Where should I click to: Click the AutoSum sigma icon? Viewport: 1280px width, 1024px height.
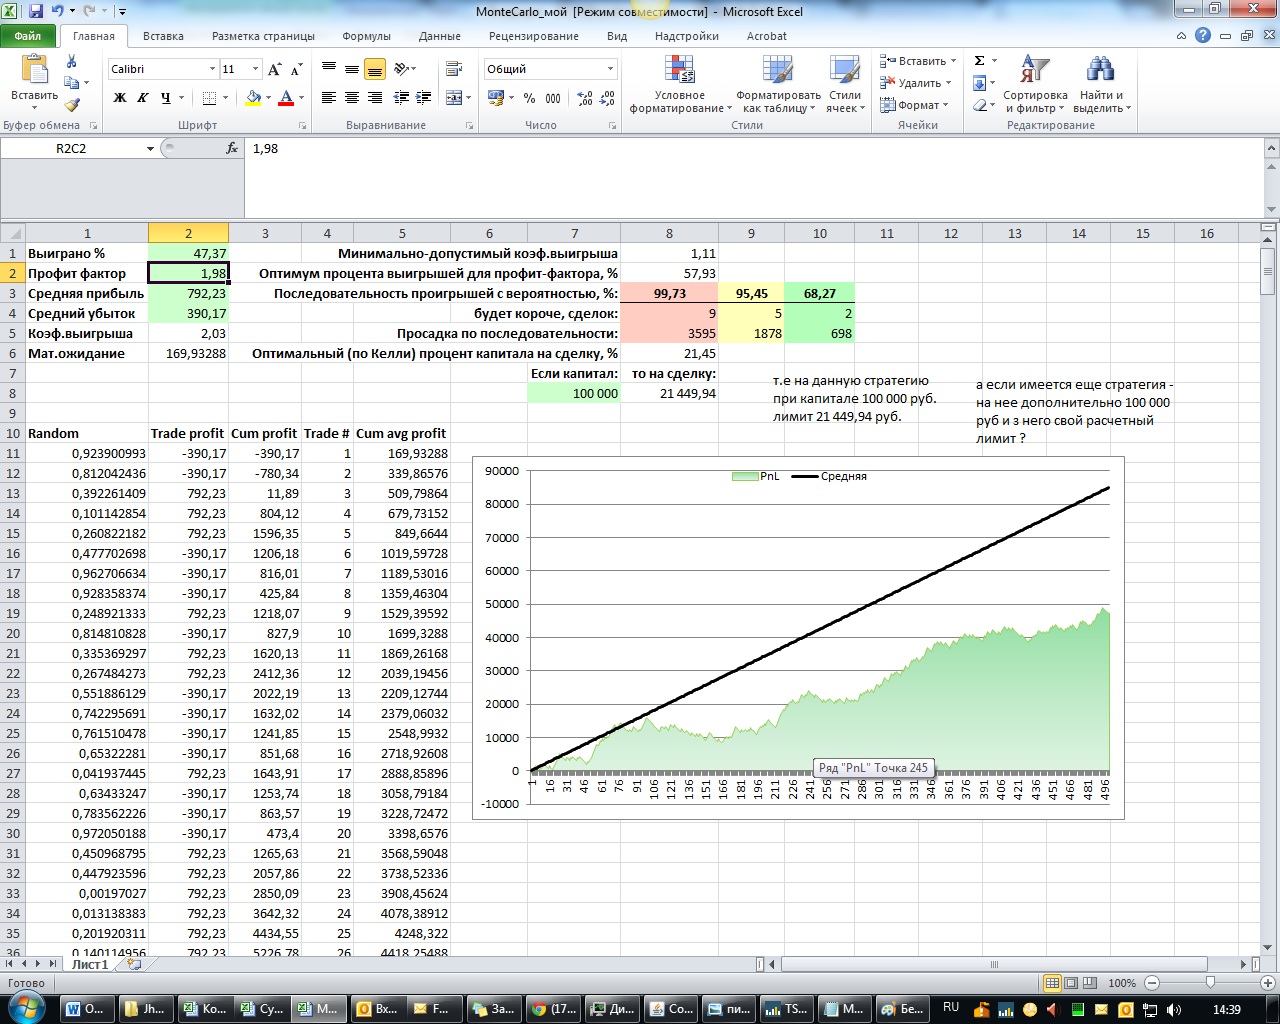[980, 61]
